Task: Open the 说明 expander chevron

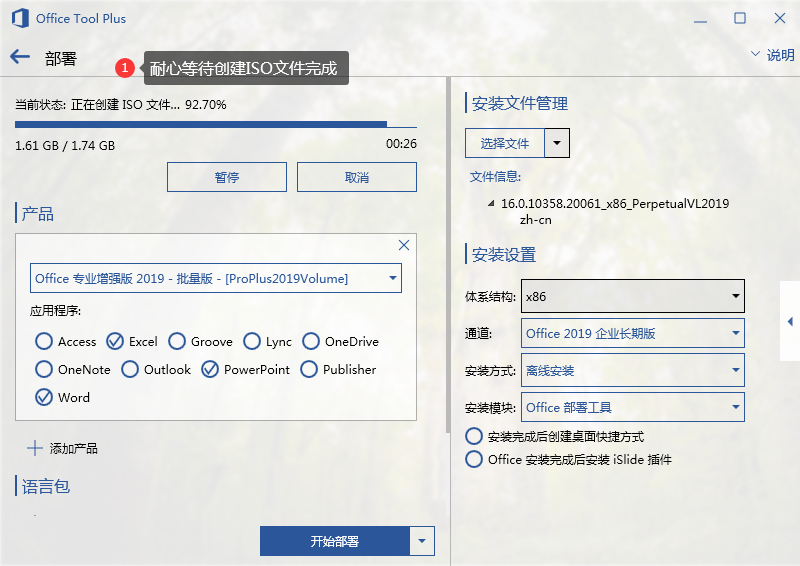Action: (755, 54)
